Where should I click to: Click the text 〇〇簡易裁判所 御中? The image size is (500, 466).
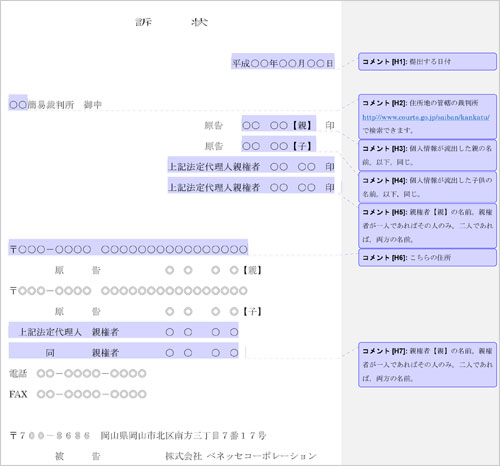[x=55, y=105]
